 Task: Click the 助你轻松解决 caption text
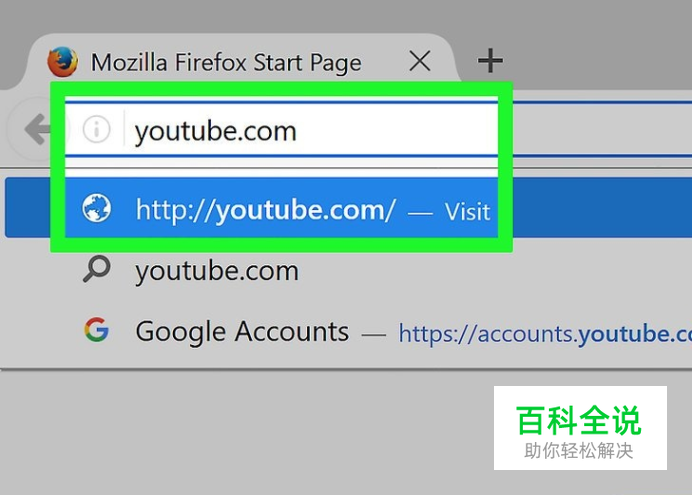point(579,451)
